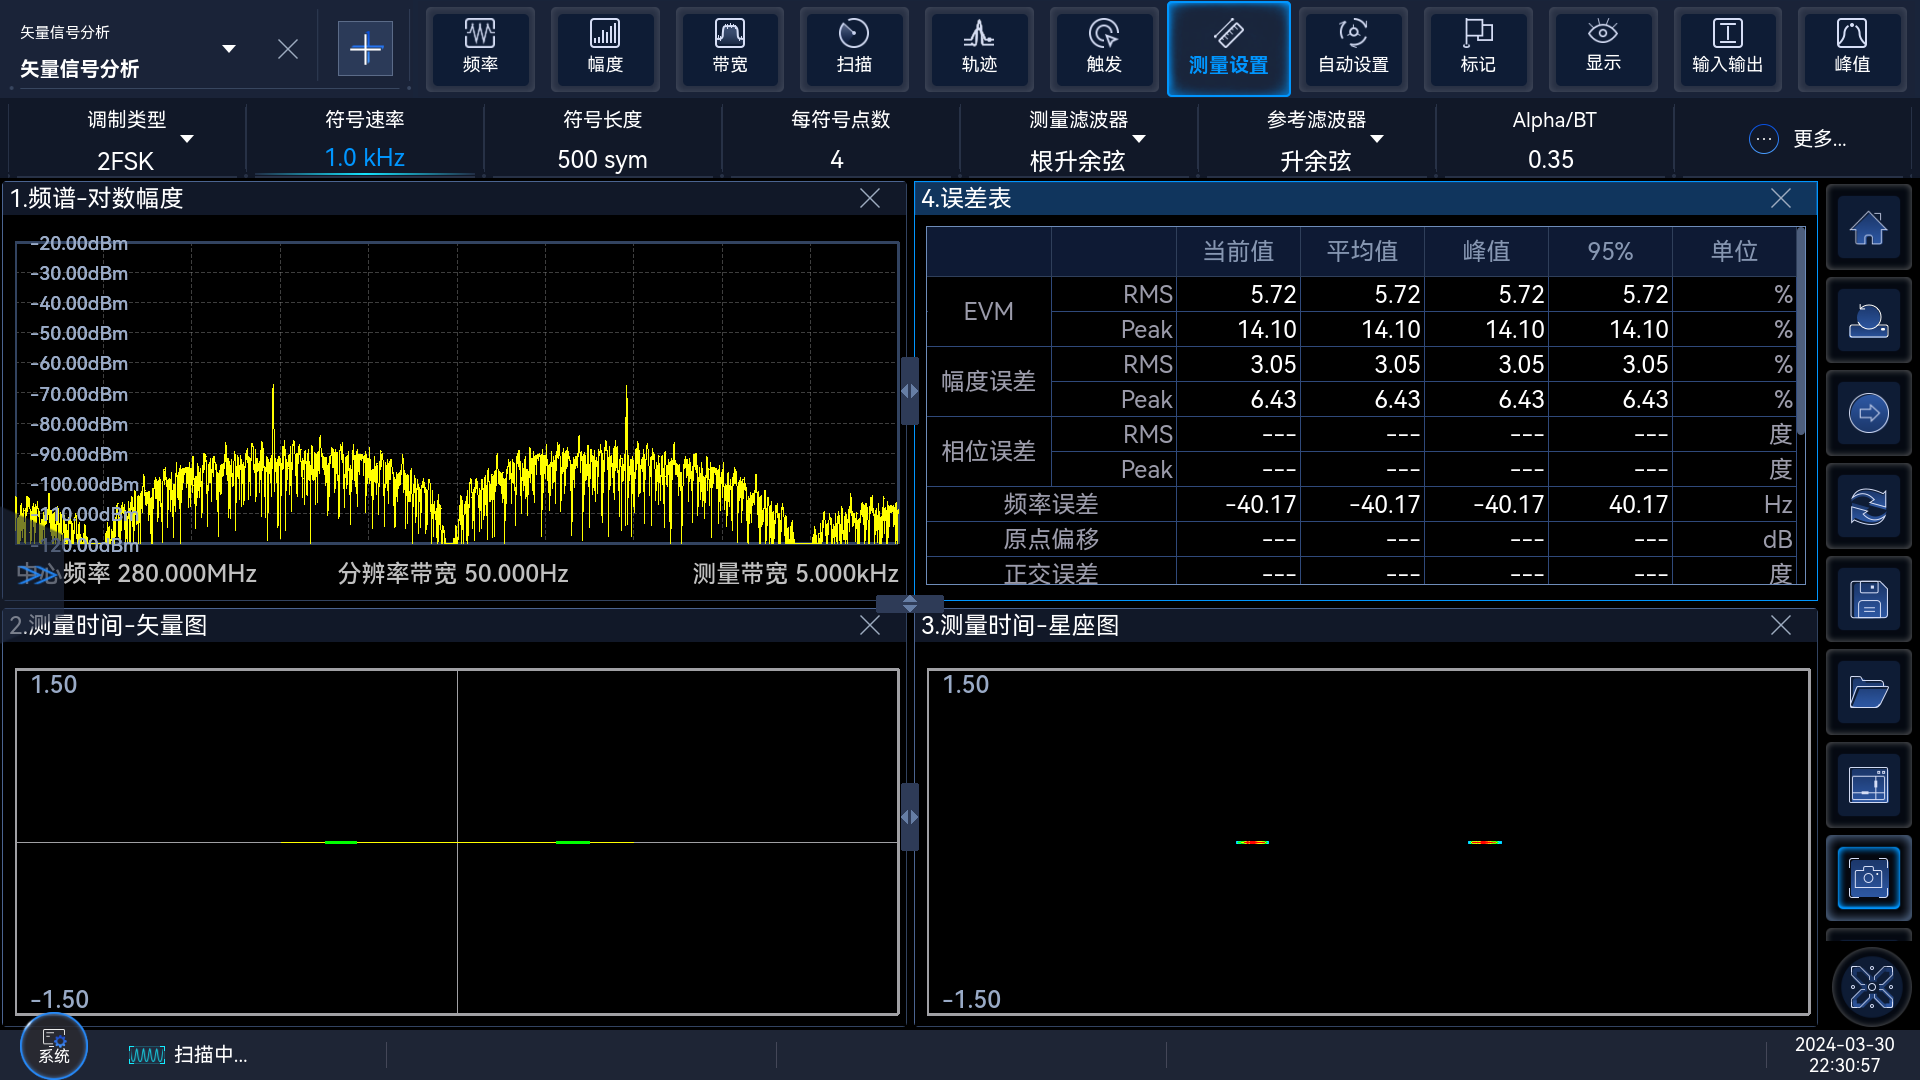The width and height of the screenshot is (1920, 1080).
Task: Click the 符号速率 1.0 kHz field
Action: click(x=364, y=158)
